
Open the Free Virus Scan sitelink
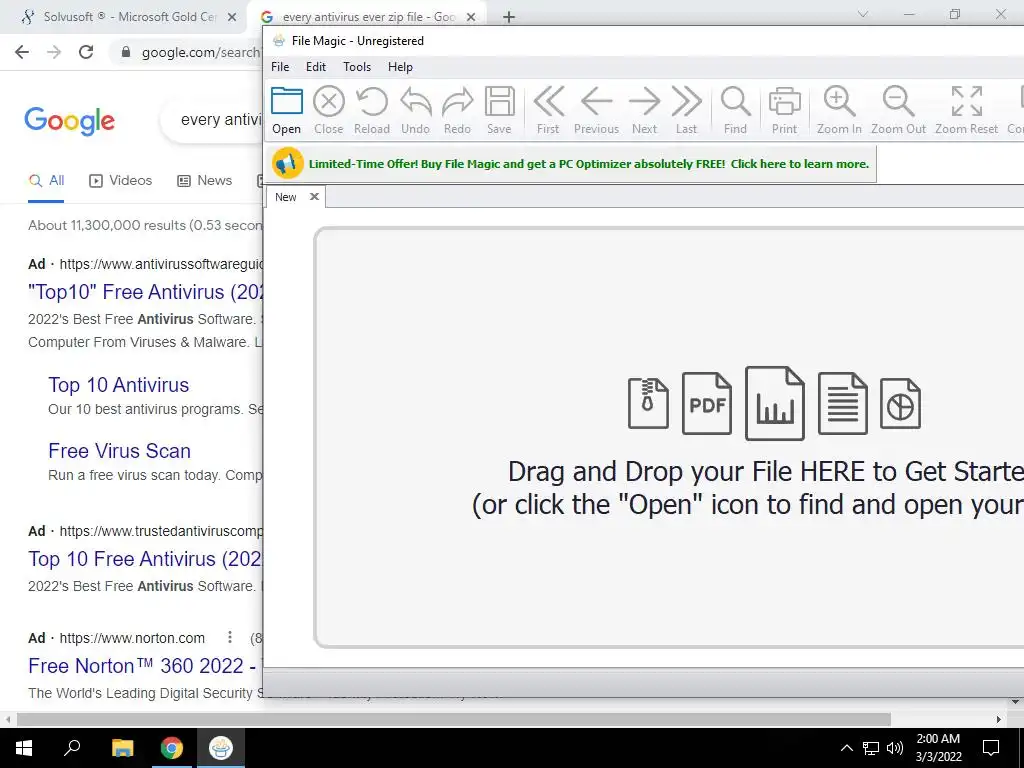(120, 451)
